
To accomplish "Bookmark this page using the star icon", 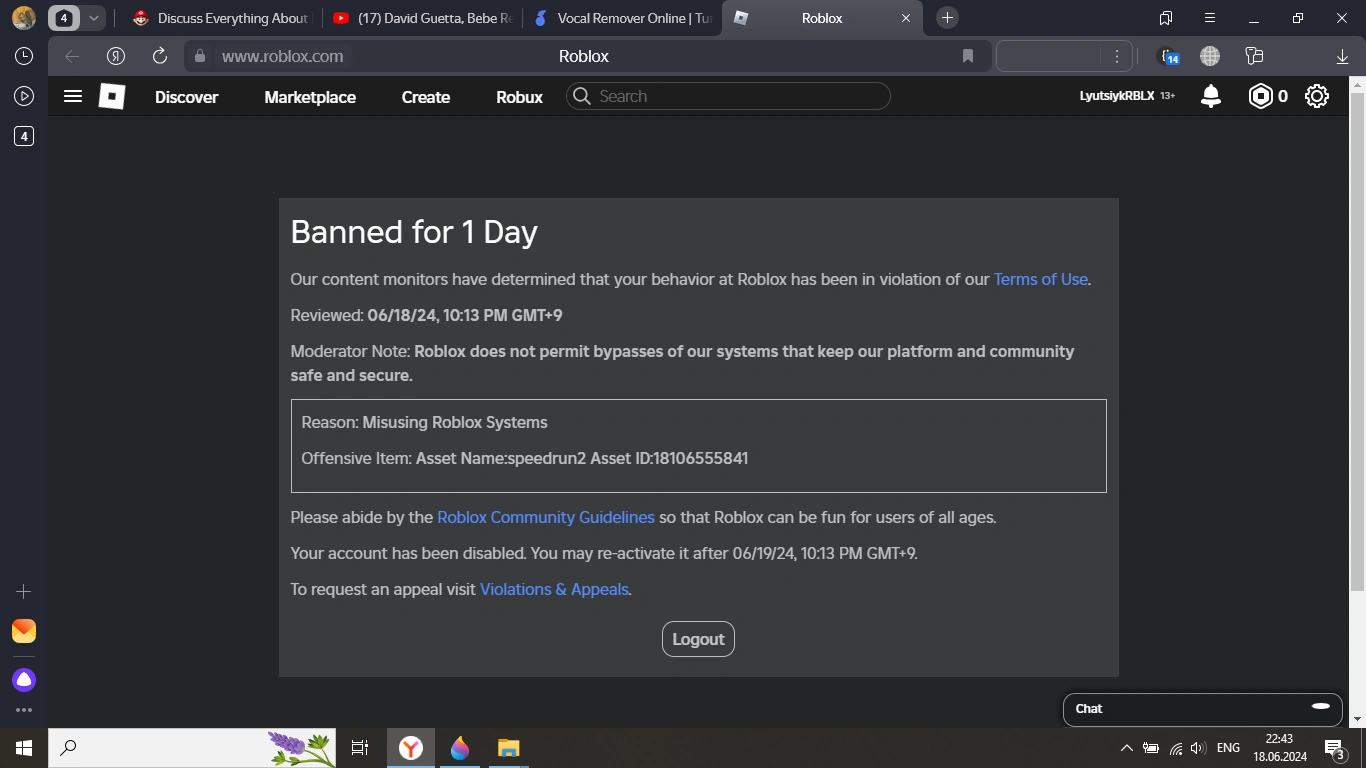I will point(967,56).
